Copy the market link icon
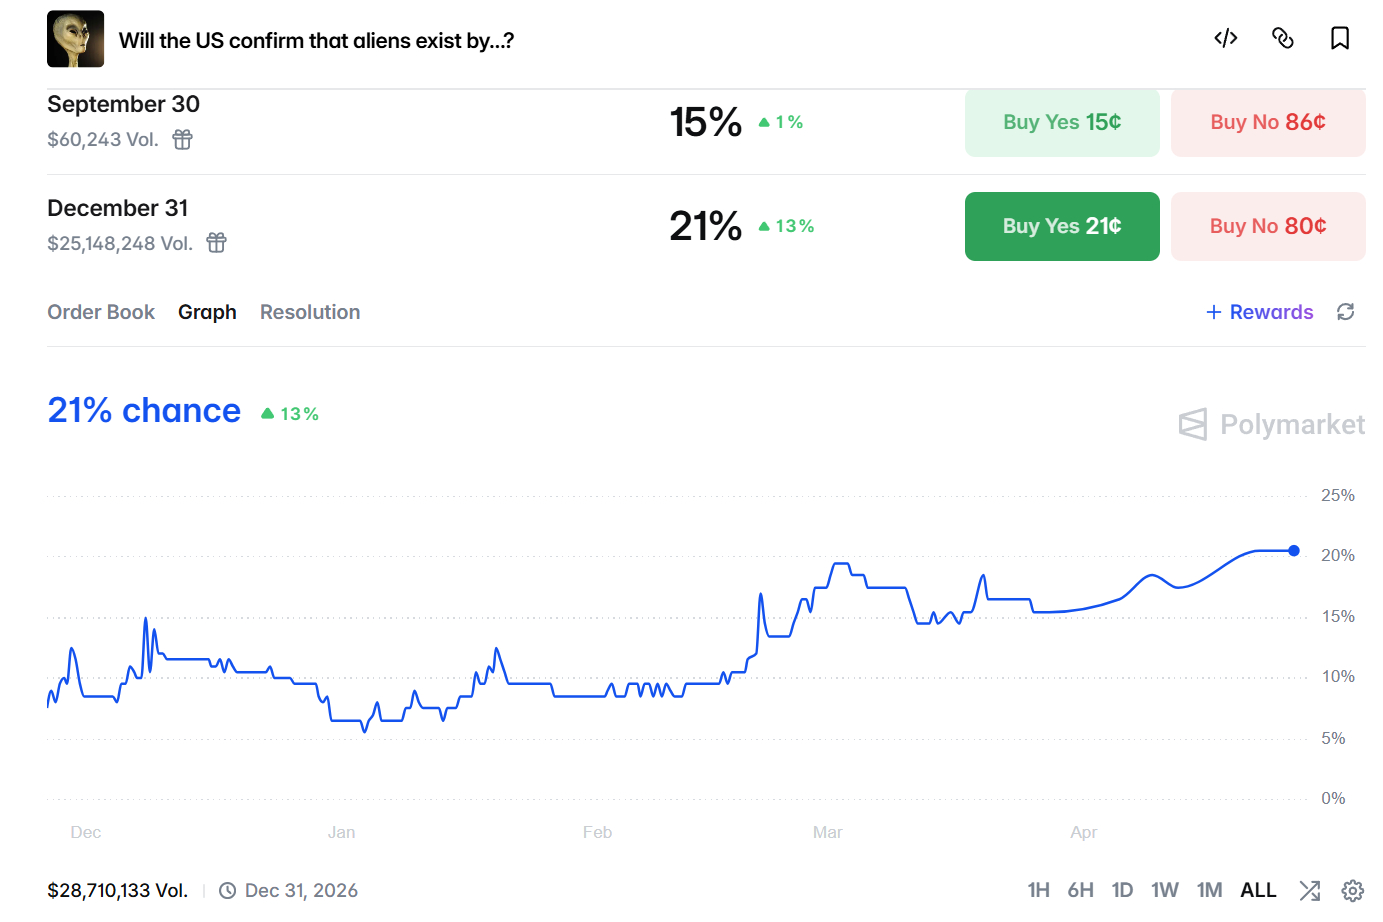This screenshot has width=1383, height=922. pos(1283,38)
